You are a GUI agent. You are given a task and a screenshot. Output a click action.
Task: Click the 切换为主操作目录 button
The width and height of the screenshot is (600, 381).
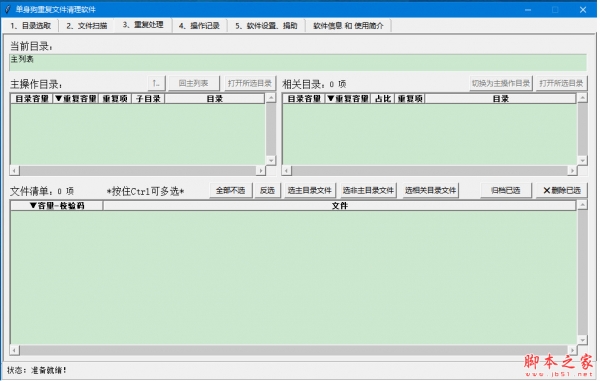[501, 83]
